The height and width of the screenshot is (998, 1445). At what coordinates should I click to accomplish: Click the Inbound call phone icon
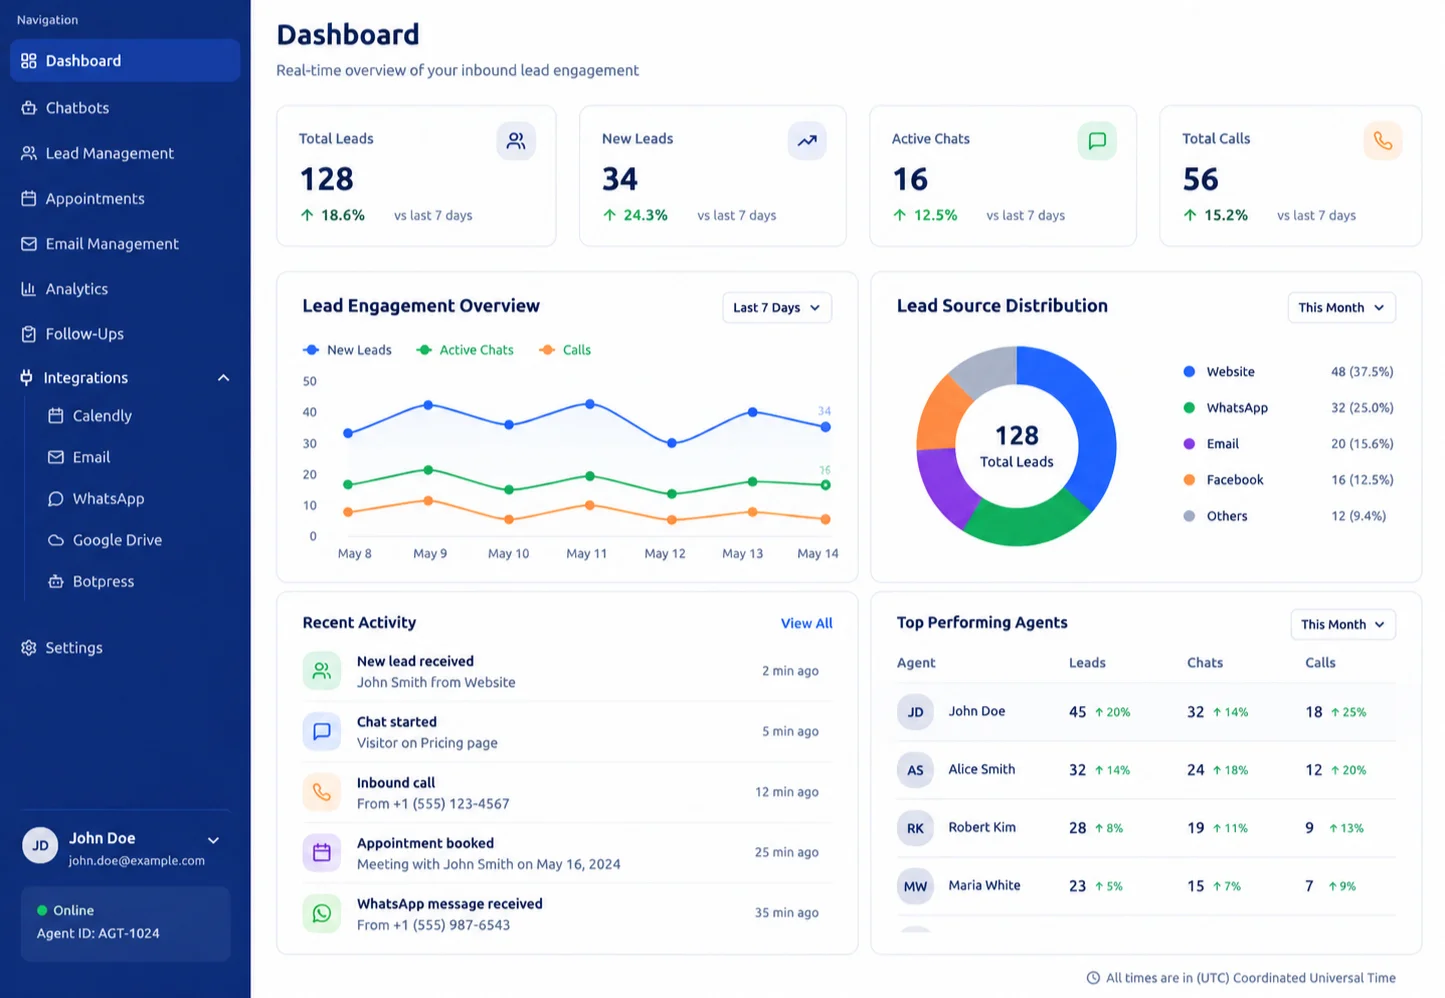(x=322, y=792)
